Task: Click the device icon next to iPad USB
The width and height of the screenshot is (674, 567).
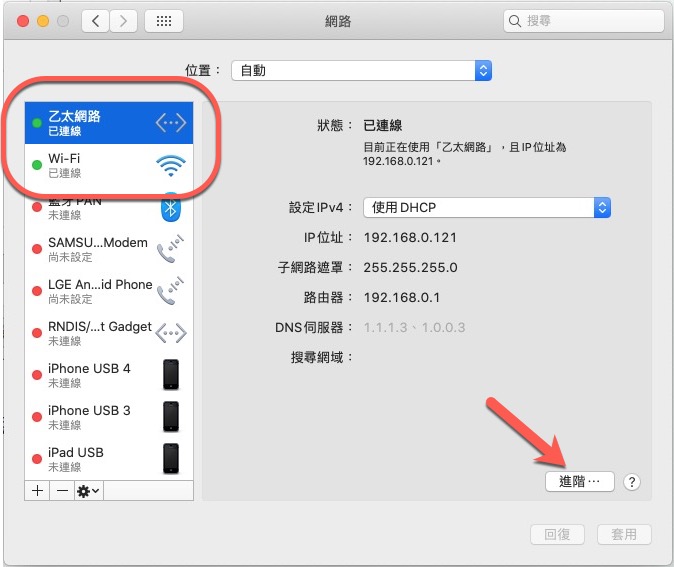Action: click(171, 459)
